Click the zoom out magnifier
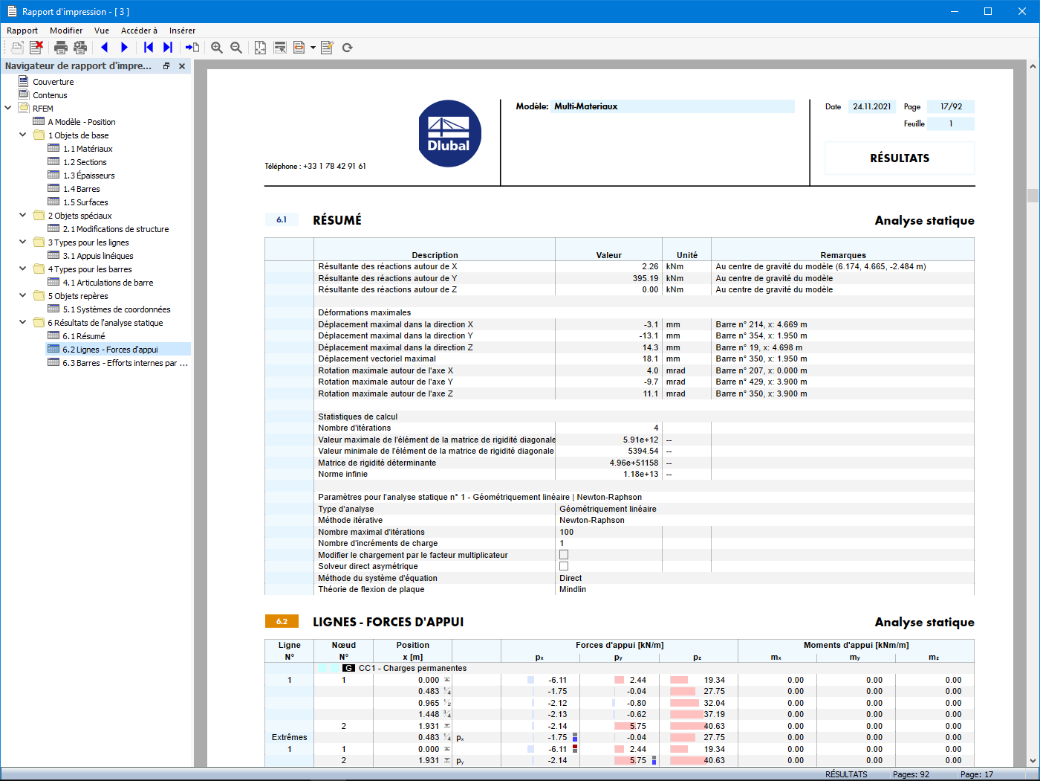This screenshot has width=1040, height=781. pos(236,47)
